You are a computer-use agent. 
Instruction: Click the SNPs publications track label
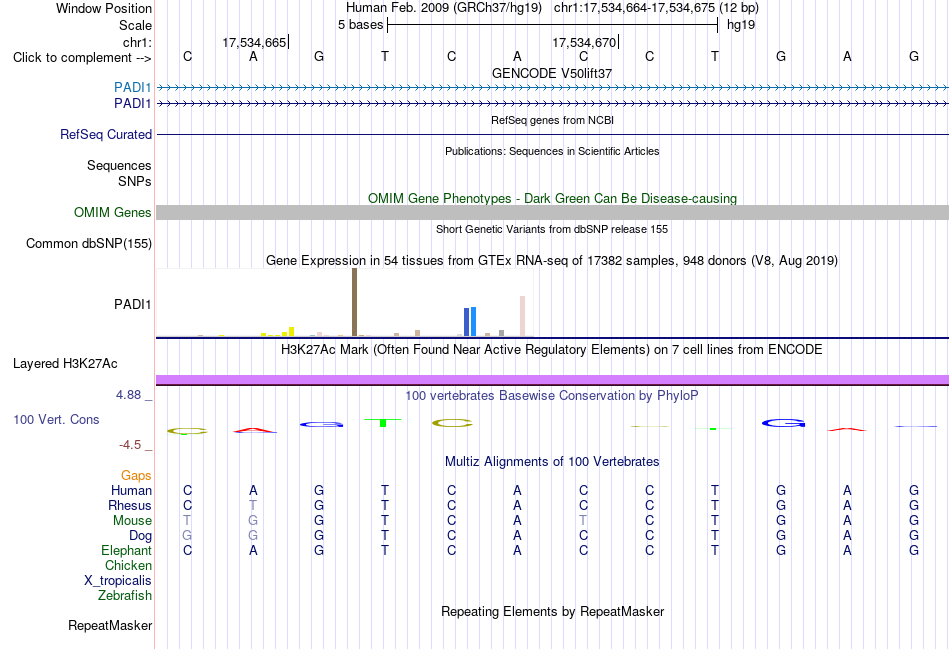point(135,181)
